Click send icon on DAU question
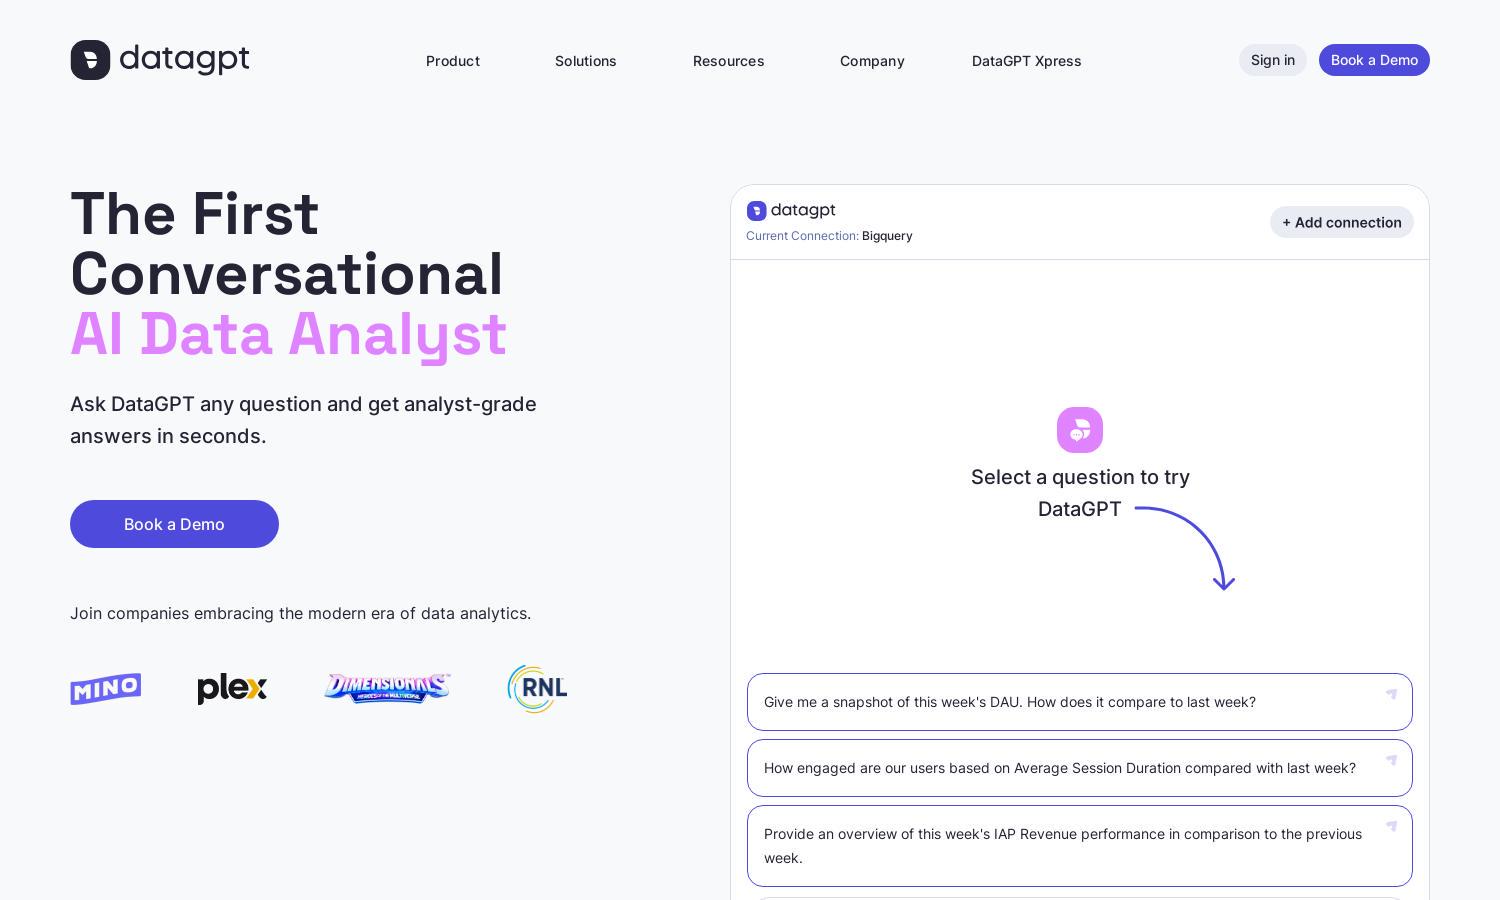Viewport: 1500px width, 900px height. click(1391, 694)
